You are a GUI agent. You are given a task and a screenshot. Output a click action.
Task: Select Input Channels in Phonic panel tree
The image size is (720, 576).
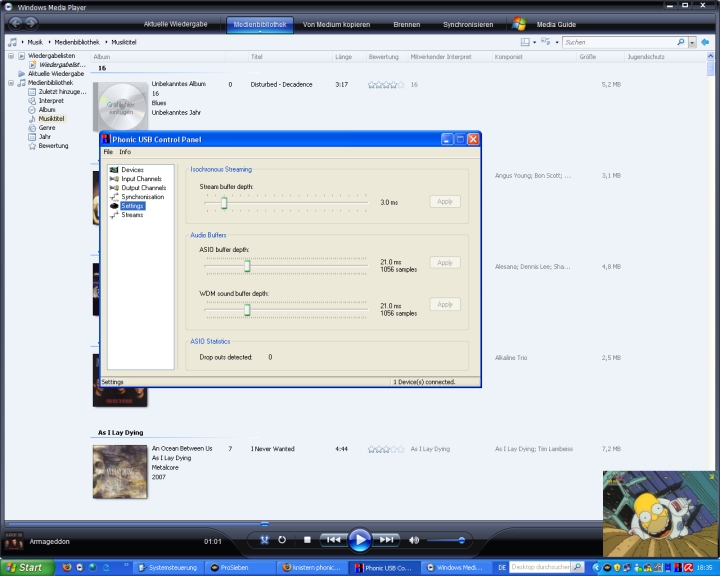[x=141, y=179]
